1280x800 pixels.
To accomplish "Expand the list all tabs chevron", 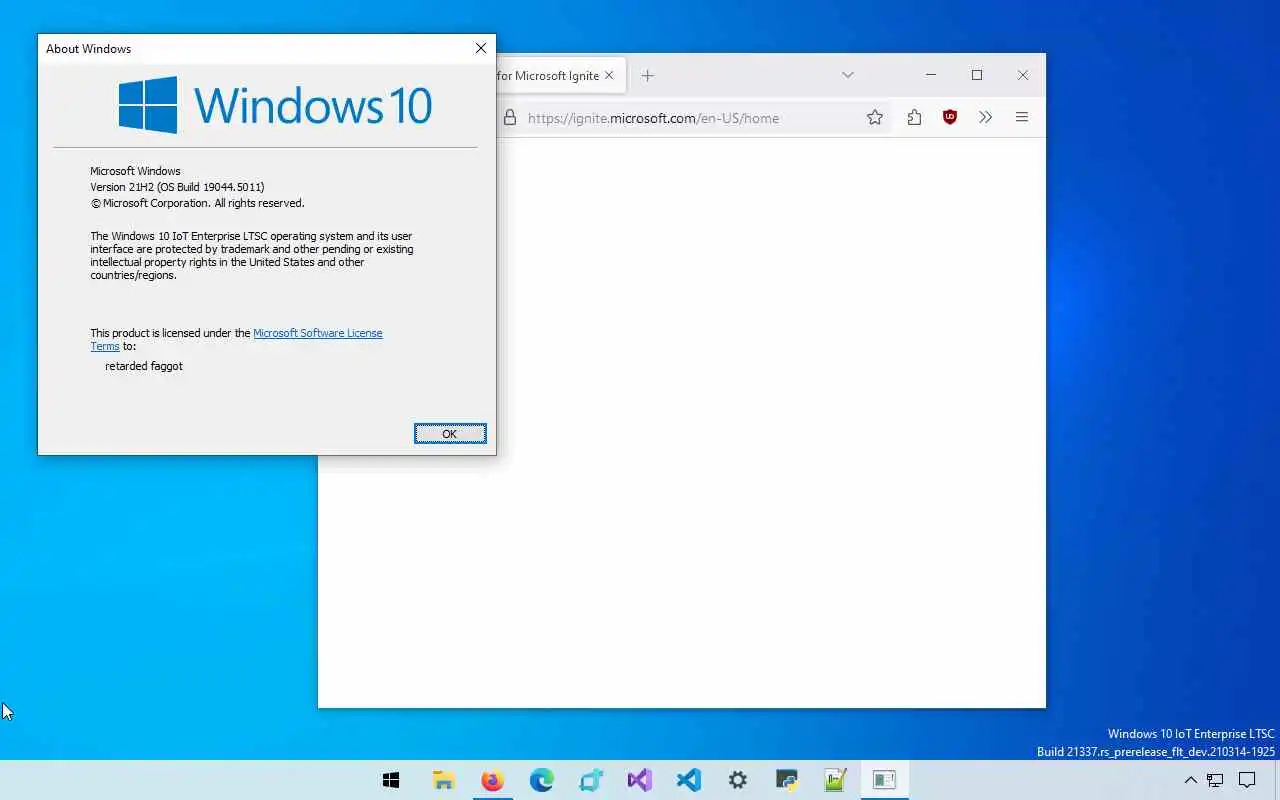I will tap(847, 76).
